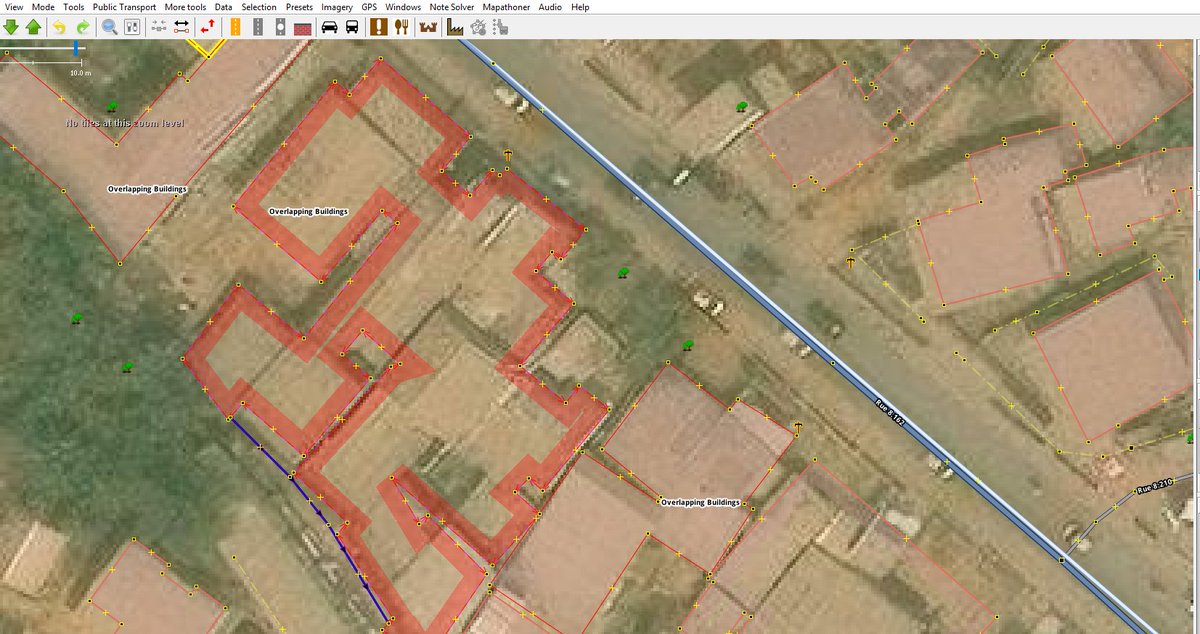This screenshot has height=634, width=1200.
Task: Click the brown exclamation mark icon
Action: tap(379, 27)
